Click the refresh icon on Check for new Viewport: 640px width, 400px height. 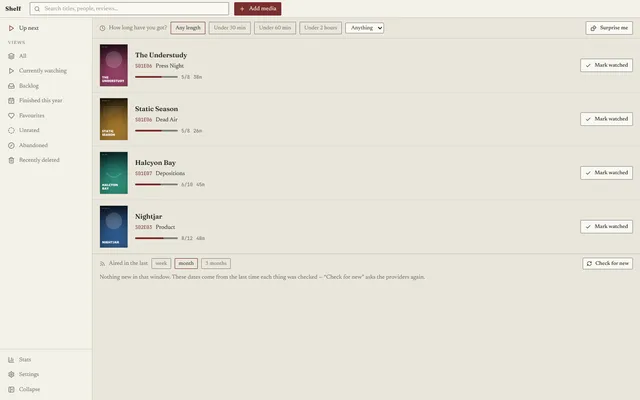[589, 263]
